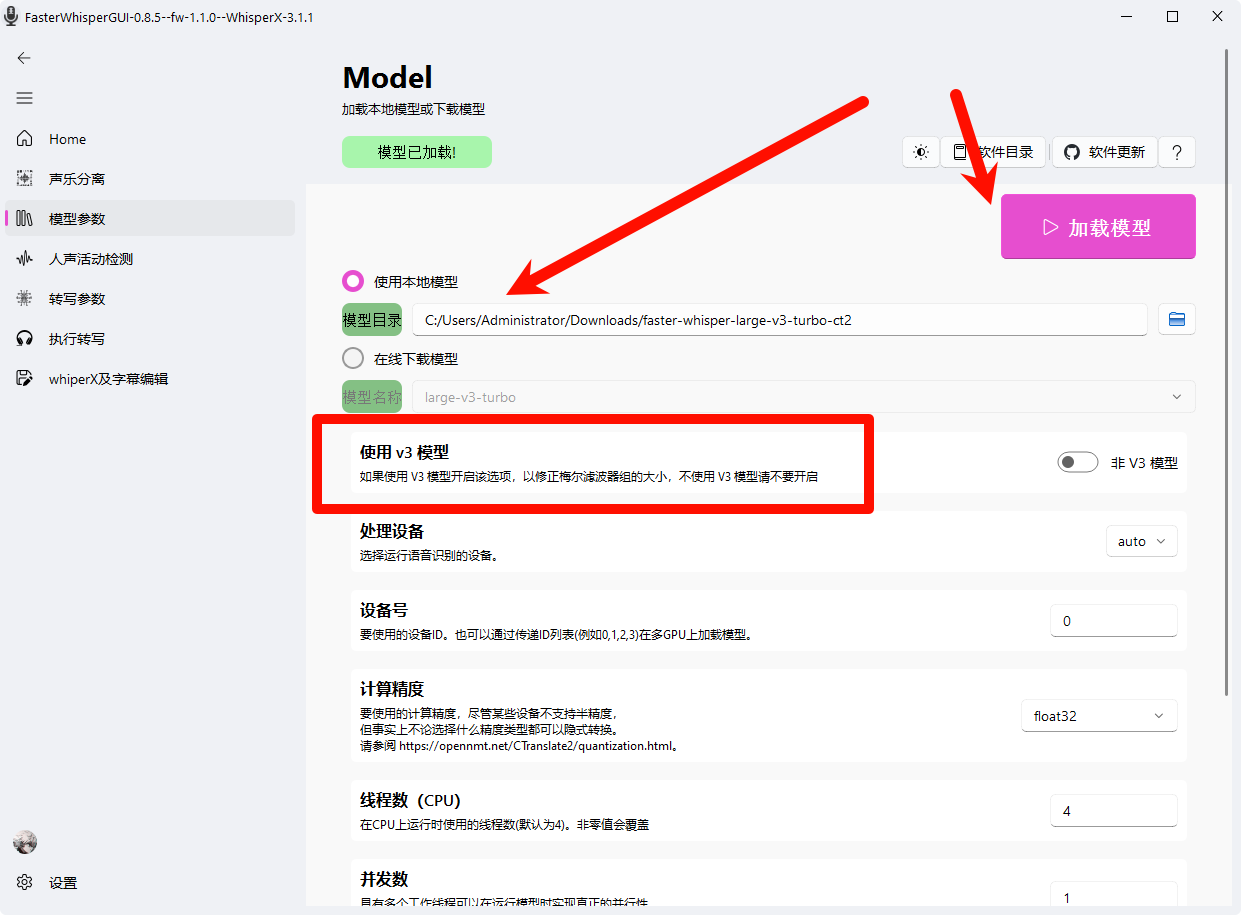Check for updates via the GitHub 软件更新 icon
1241x915 pixels.
[x=1104, y=151]
